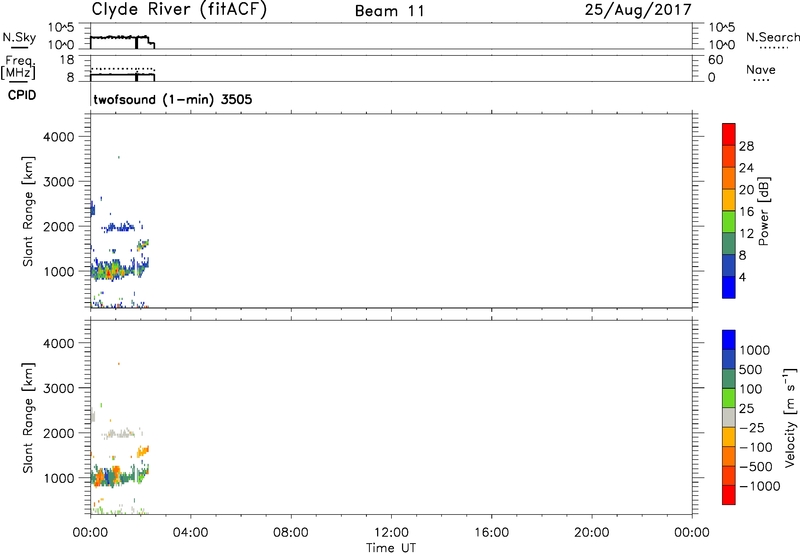Click the 'N.Search' legend label
The image size is (800, 554).
(772, 37)
